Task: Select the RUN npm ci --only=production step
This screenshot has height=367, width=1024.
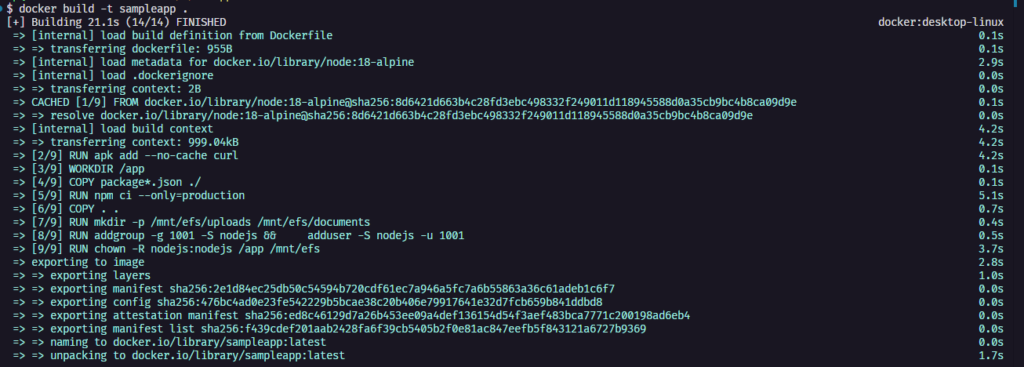Action: (x=129, y=195)
